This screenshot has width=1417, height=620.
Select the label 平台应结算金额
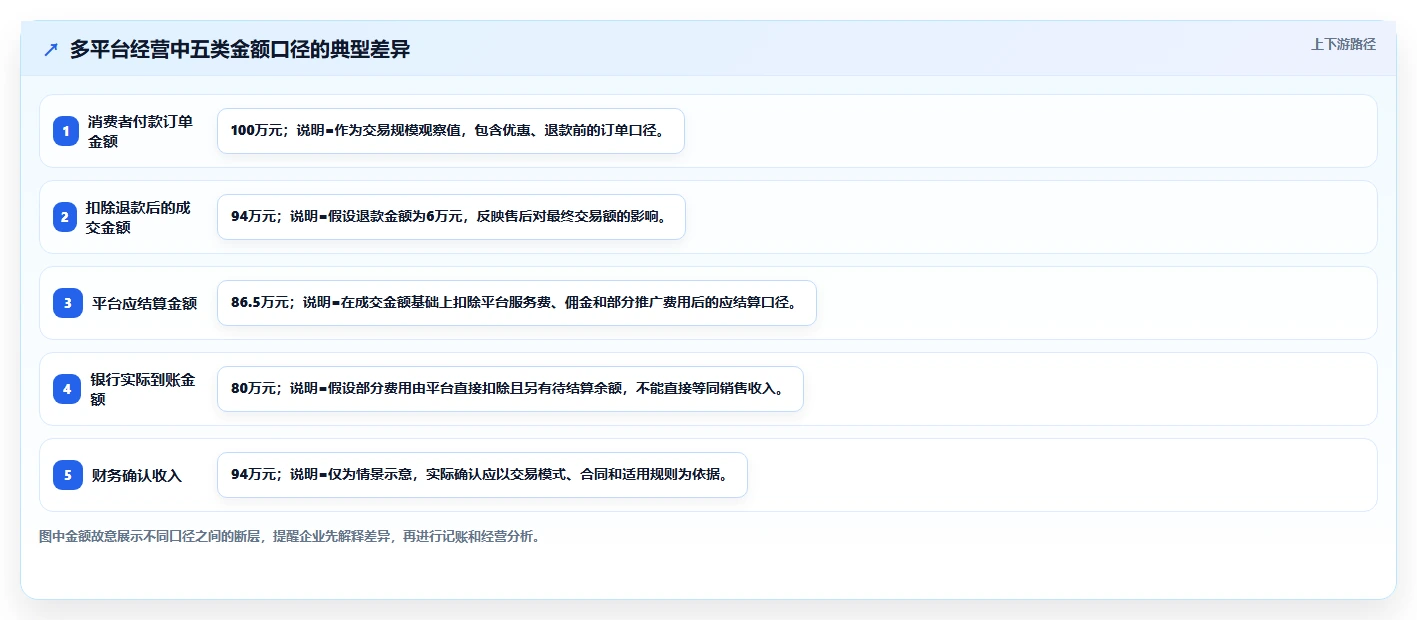(x=144, y=303)
